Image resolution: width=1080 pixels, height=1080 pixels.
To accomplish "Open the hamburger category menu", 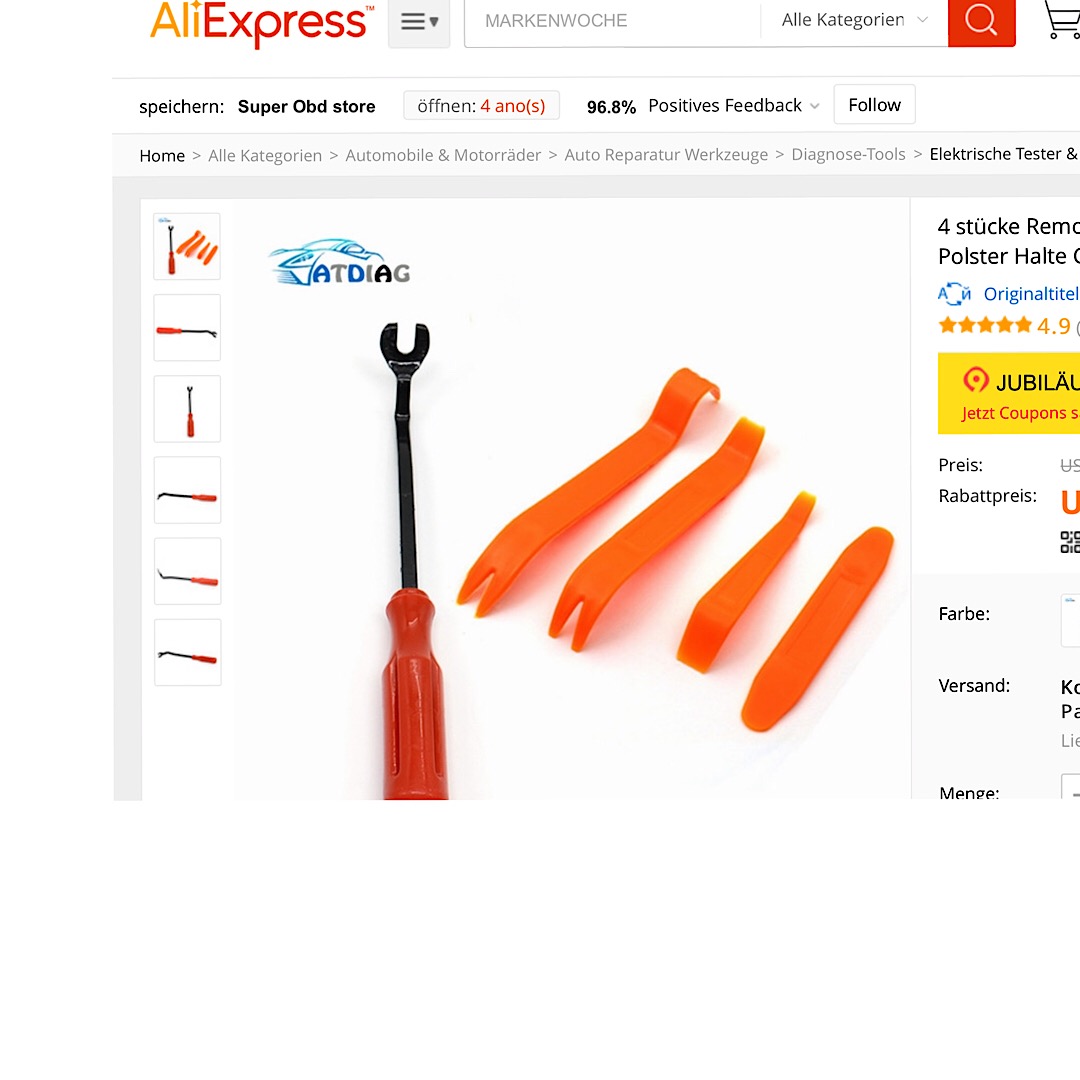I will (419, 22).
